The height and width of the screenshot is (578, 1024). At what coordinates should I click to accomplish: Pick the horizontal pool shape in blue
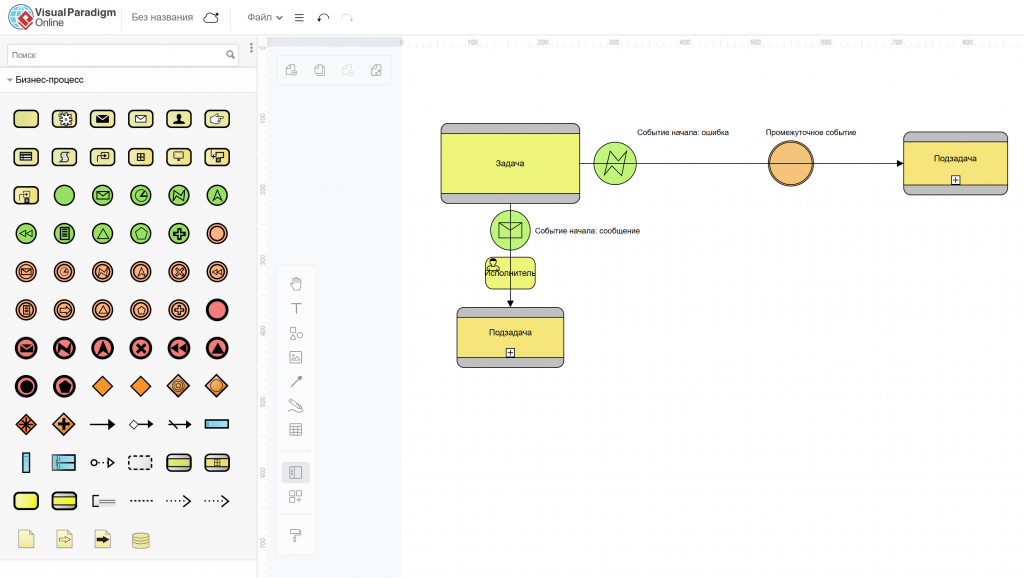click(x=217, y=425)
